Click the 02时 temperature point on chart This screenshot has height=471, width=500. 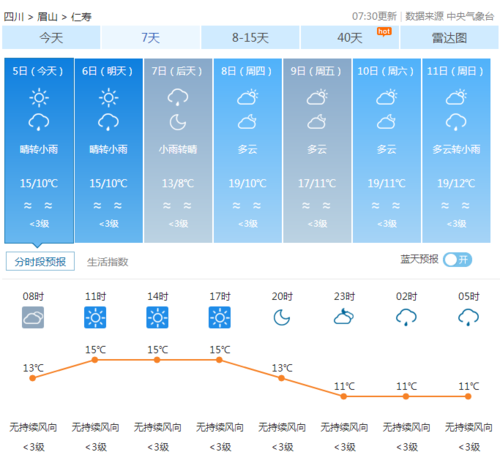pos(406,396)
